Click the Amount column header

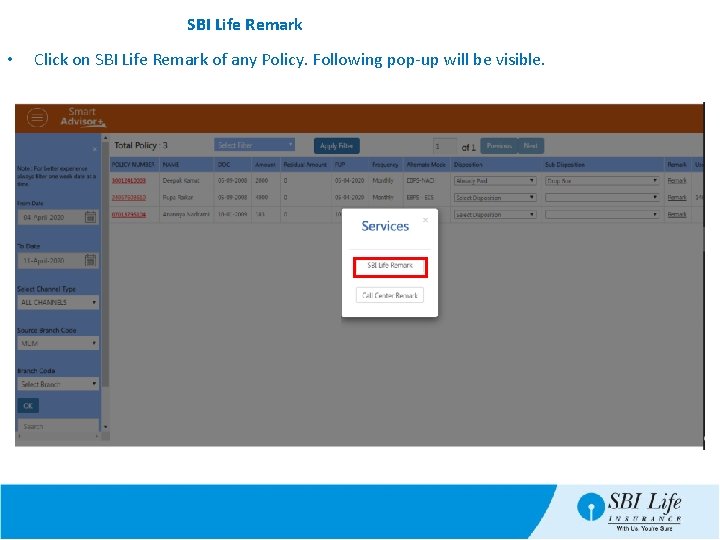265,164
